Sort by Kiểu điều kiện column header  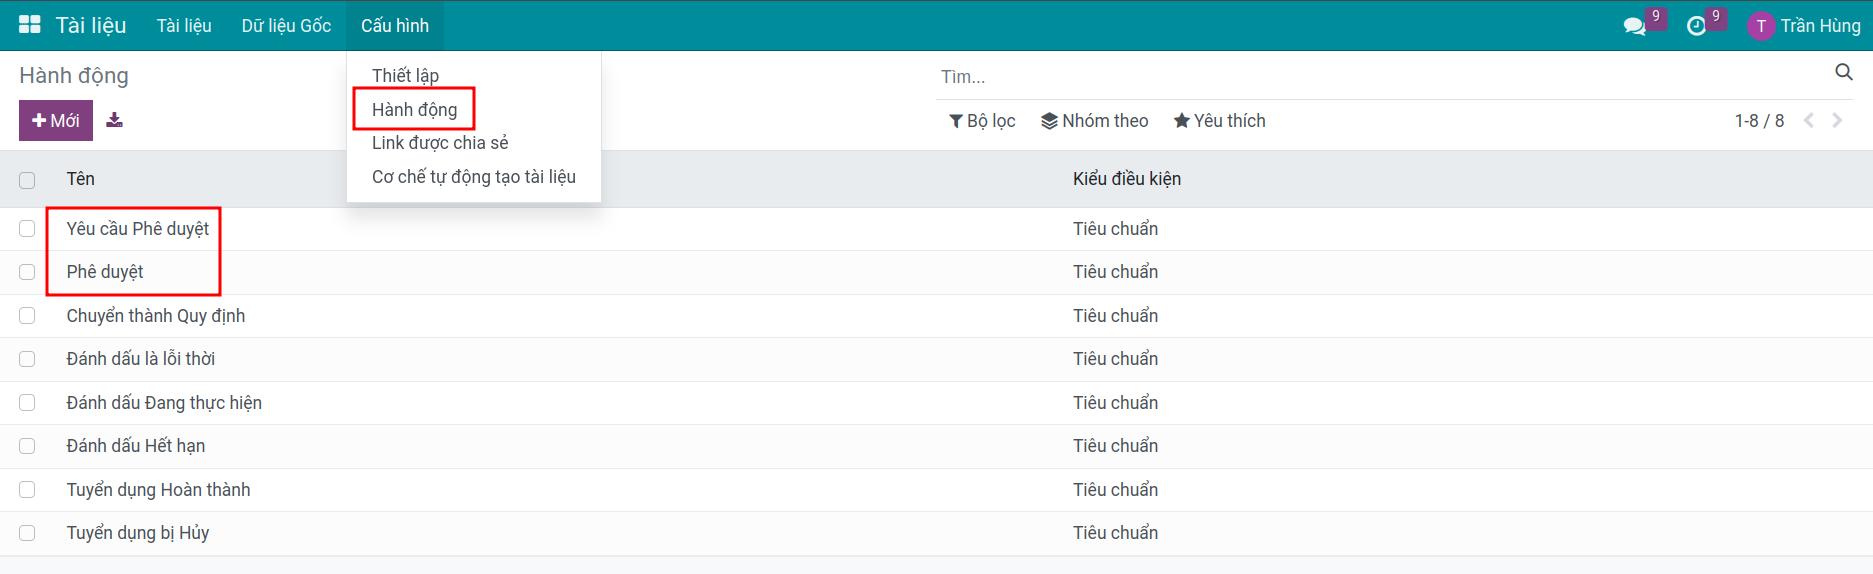(1127, 179)
